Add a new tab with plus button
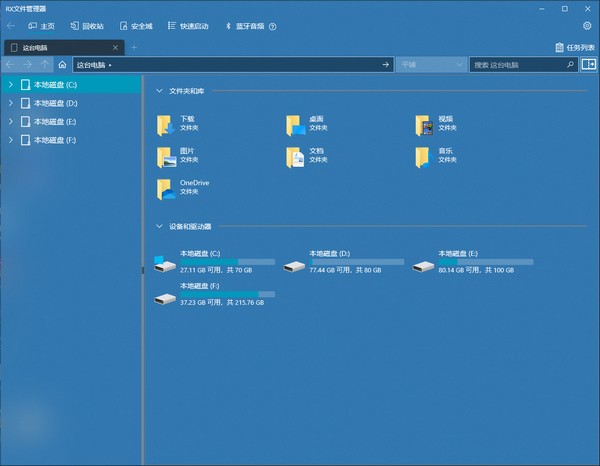Viewport: 600px width, 466px height. click(x=134, y=47)
